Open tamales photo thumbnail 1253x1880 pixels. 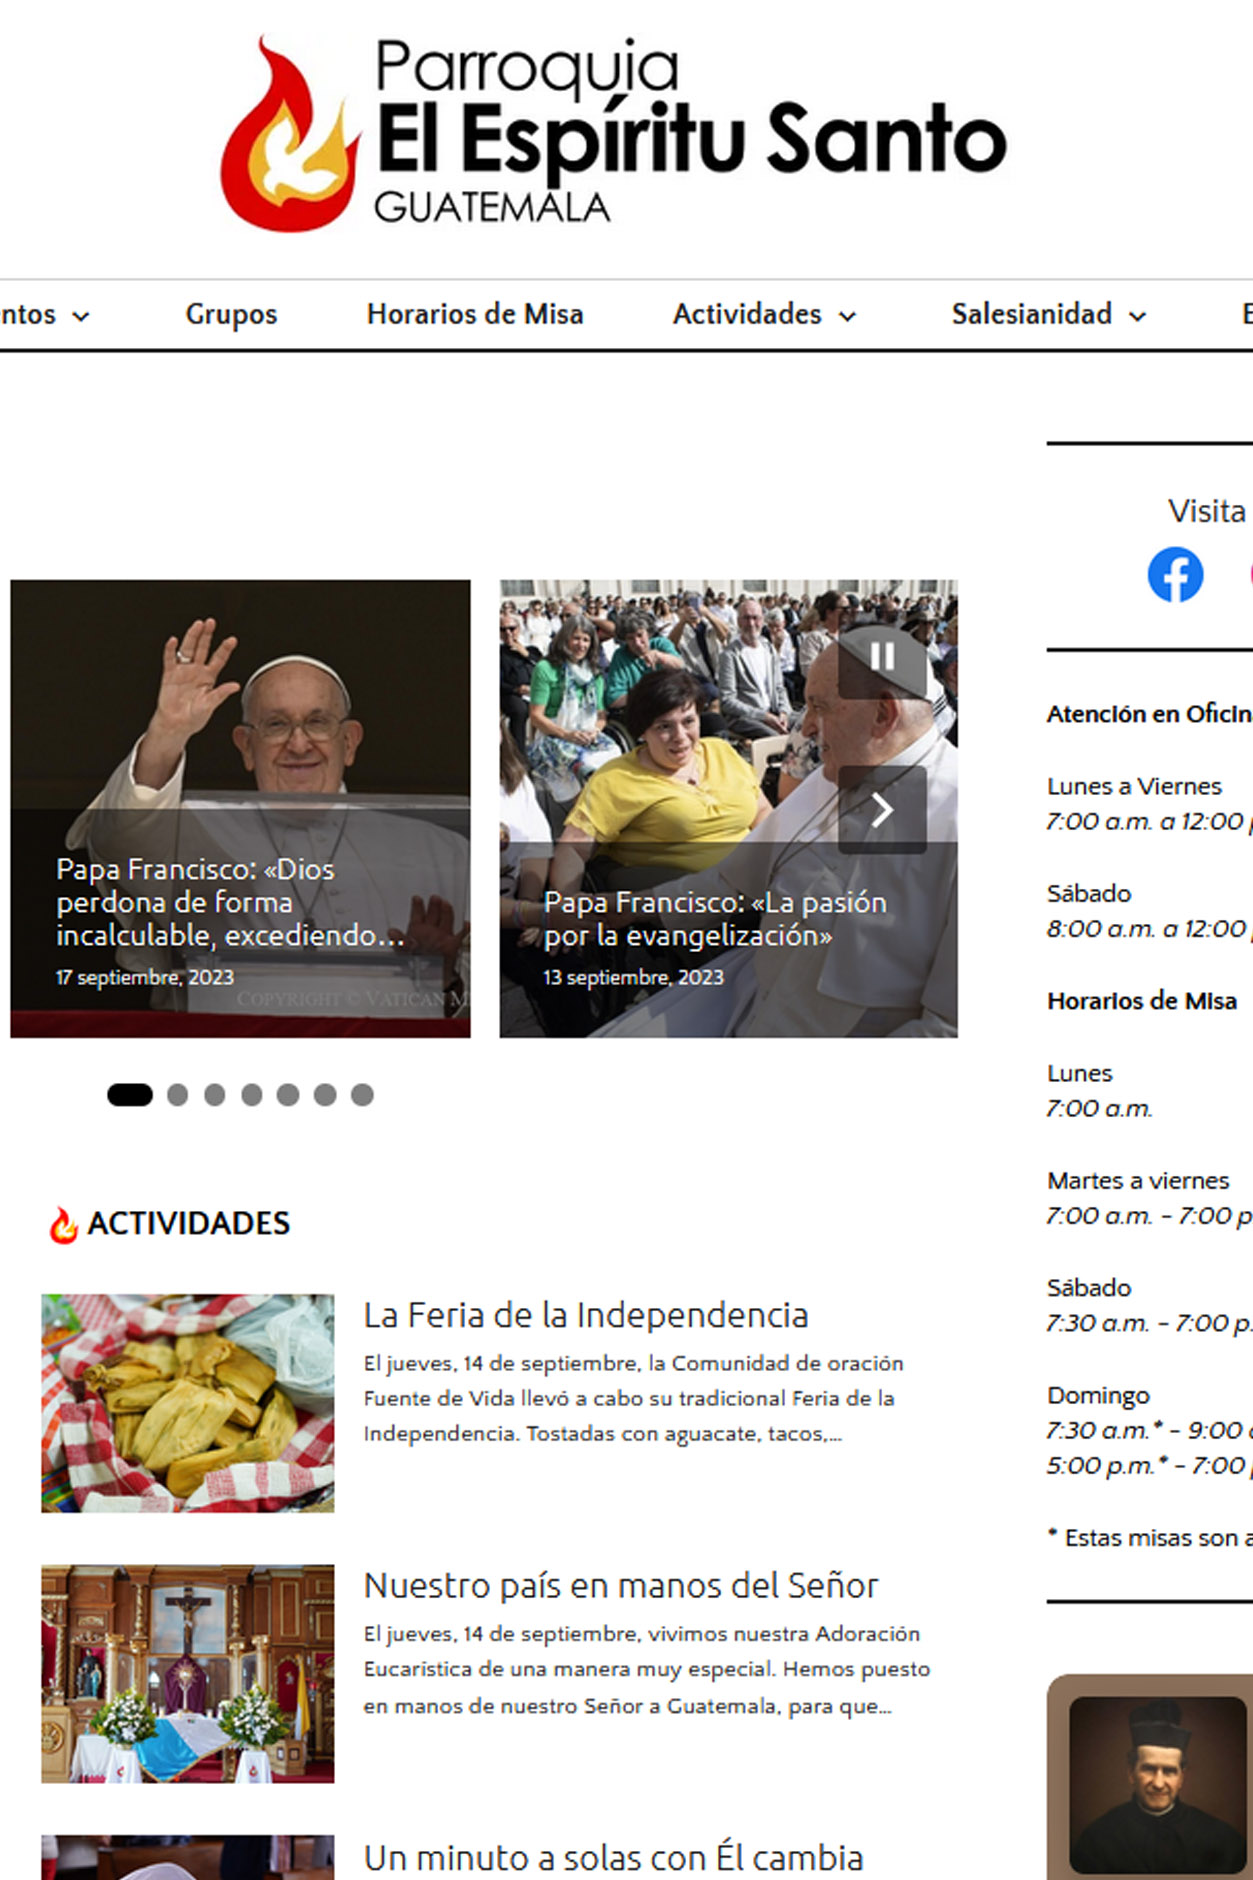[x=188, y=1403]
